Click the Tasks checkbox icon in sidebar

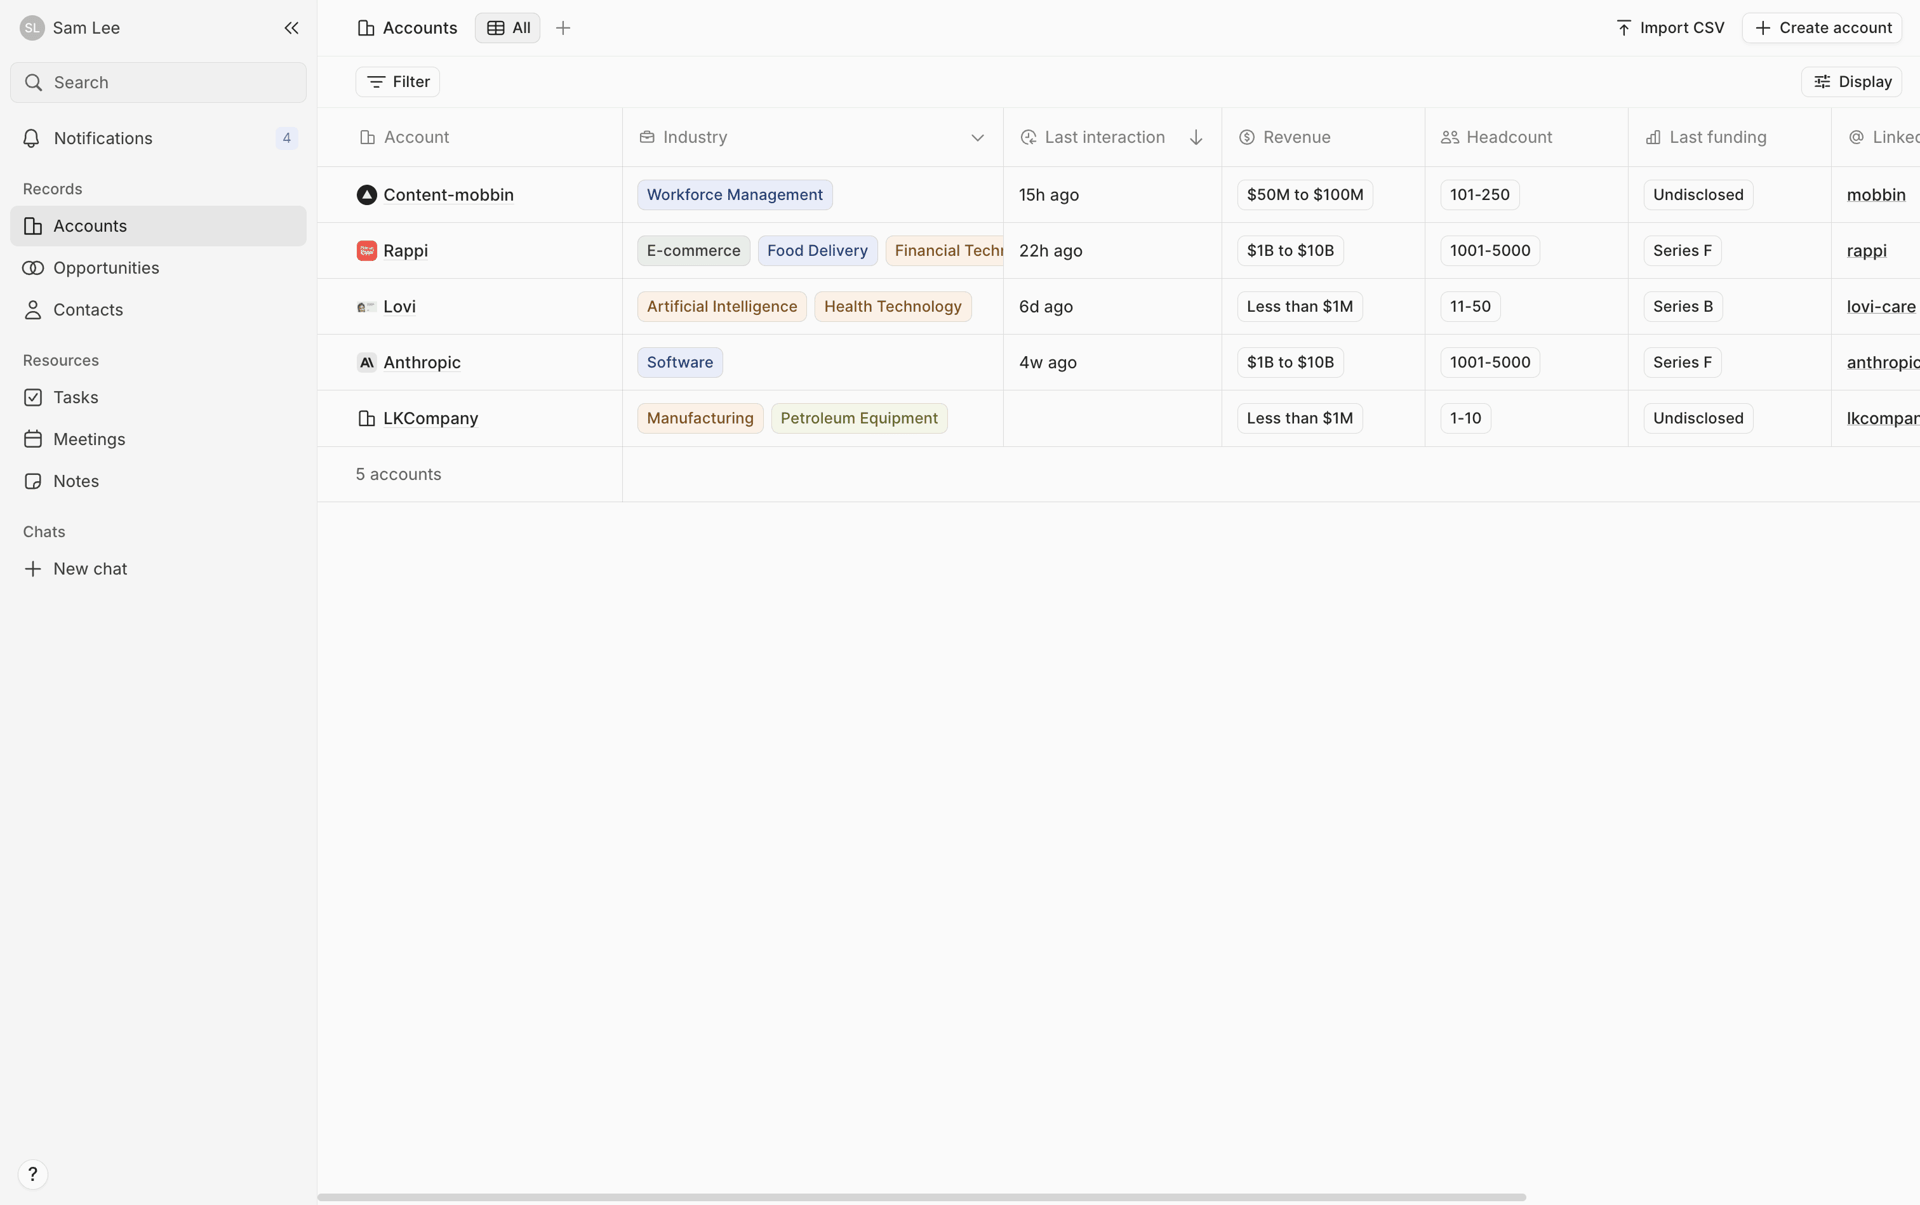[33, 398]
